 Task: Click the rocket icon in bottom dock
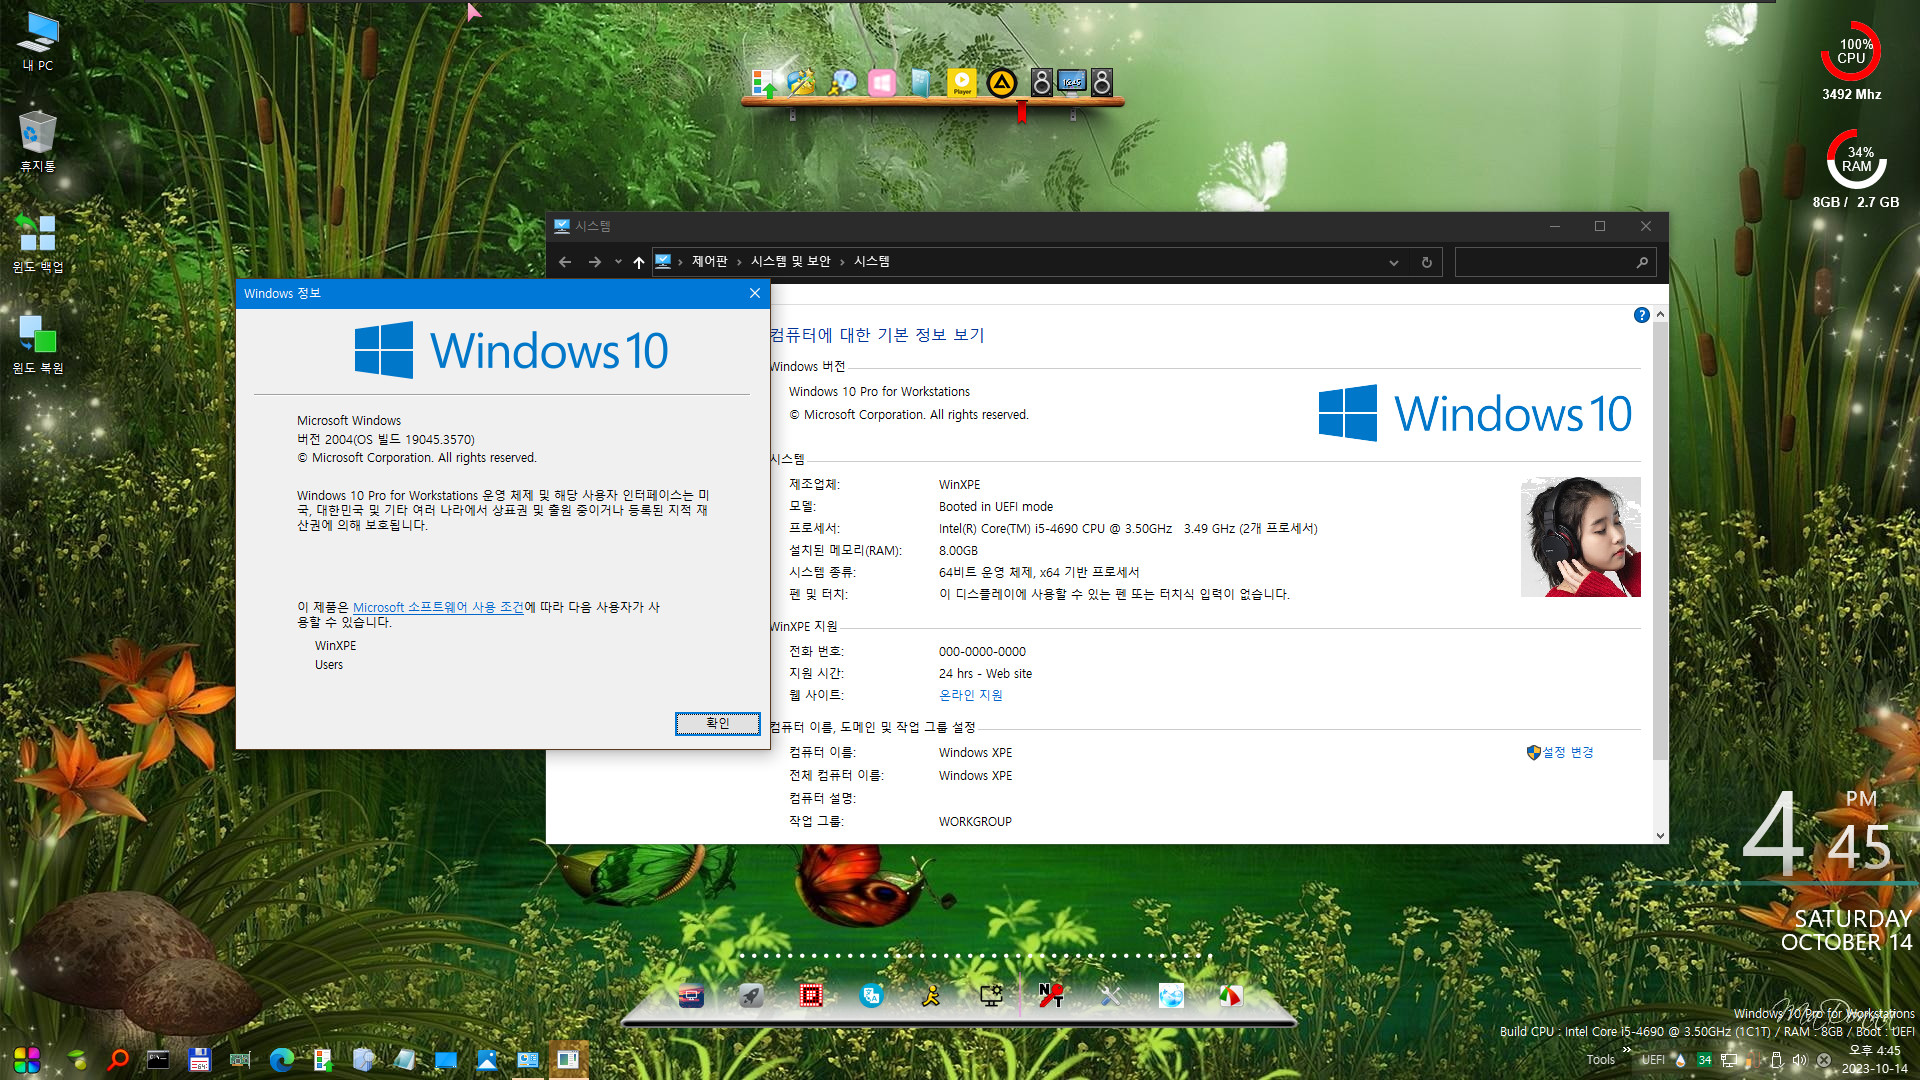click(751, 995)
